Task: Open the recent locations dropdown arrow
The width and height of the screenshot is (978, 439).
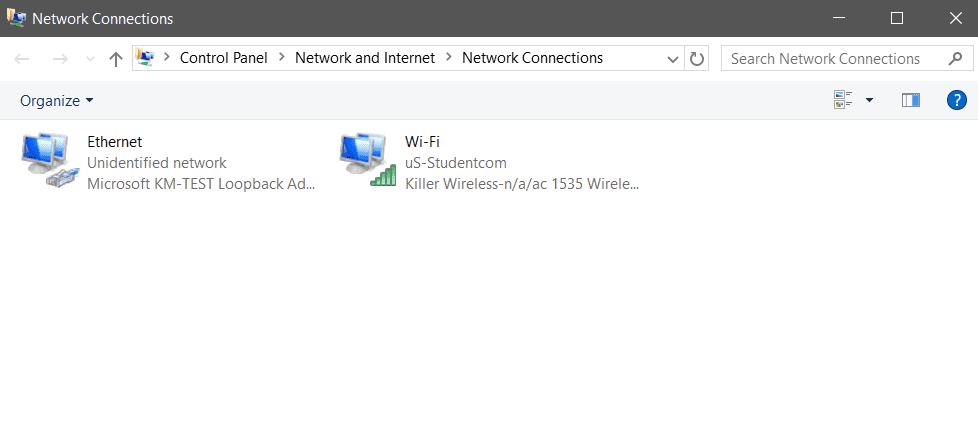Action: pos(90,59)
